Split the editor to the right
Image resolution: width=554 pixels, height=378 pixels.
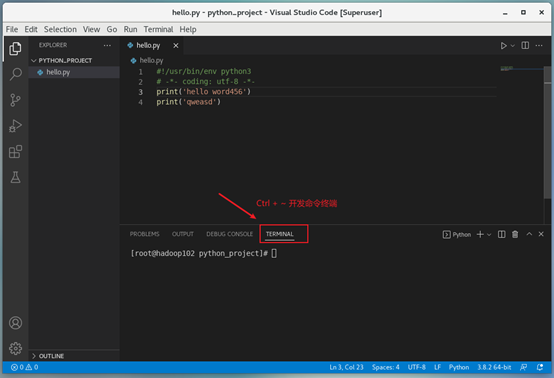point(525,45)
